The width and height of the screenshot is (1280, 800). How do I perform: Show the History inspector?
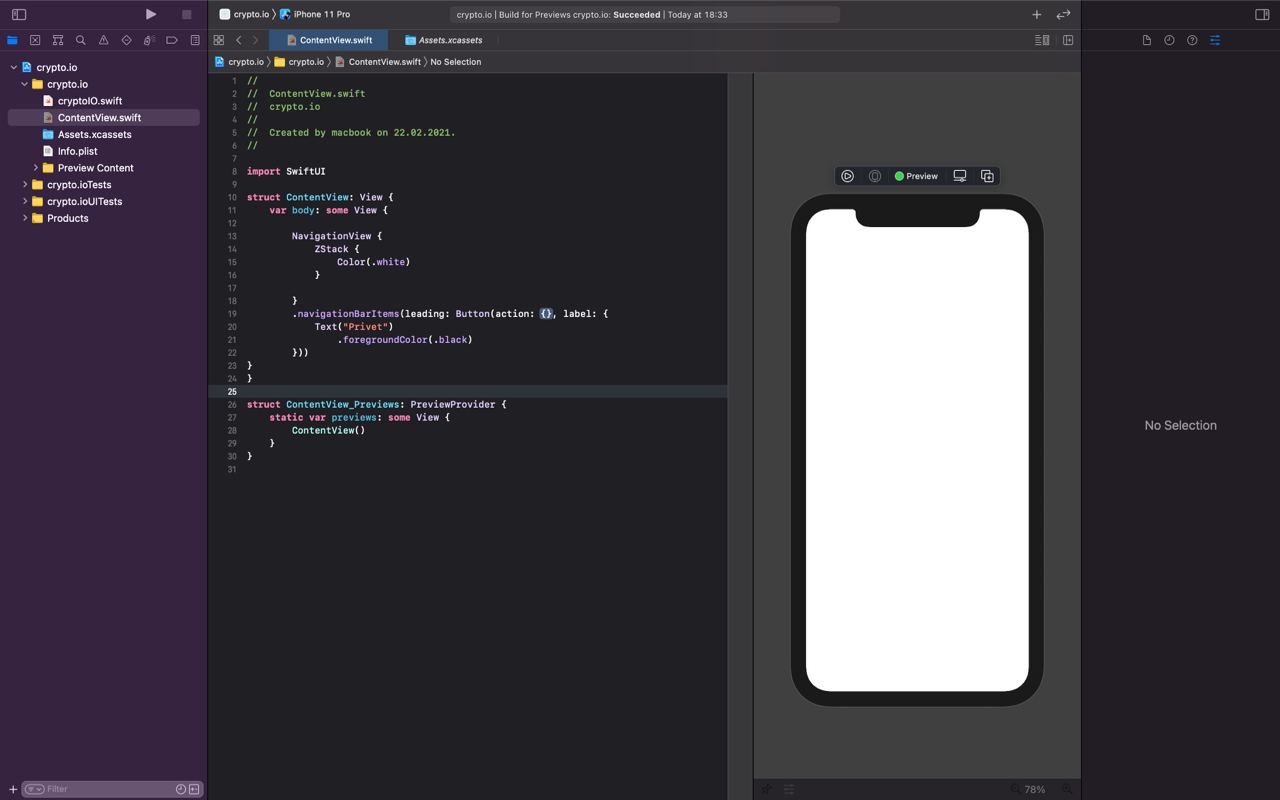1169,40
